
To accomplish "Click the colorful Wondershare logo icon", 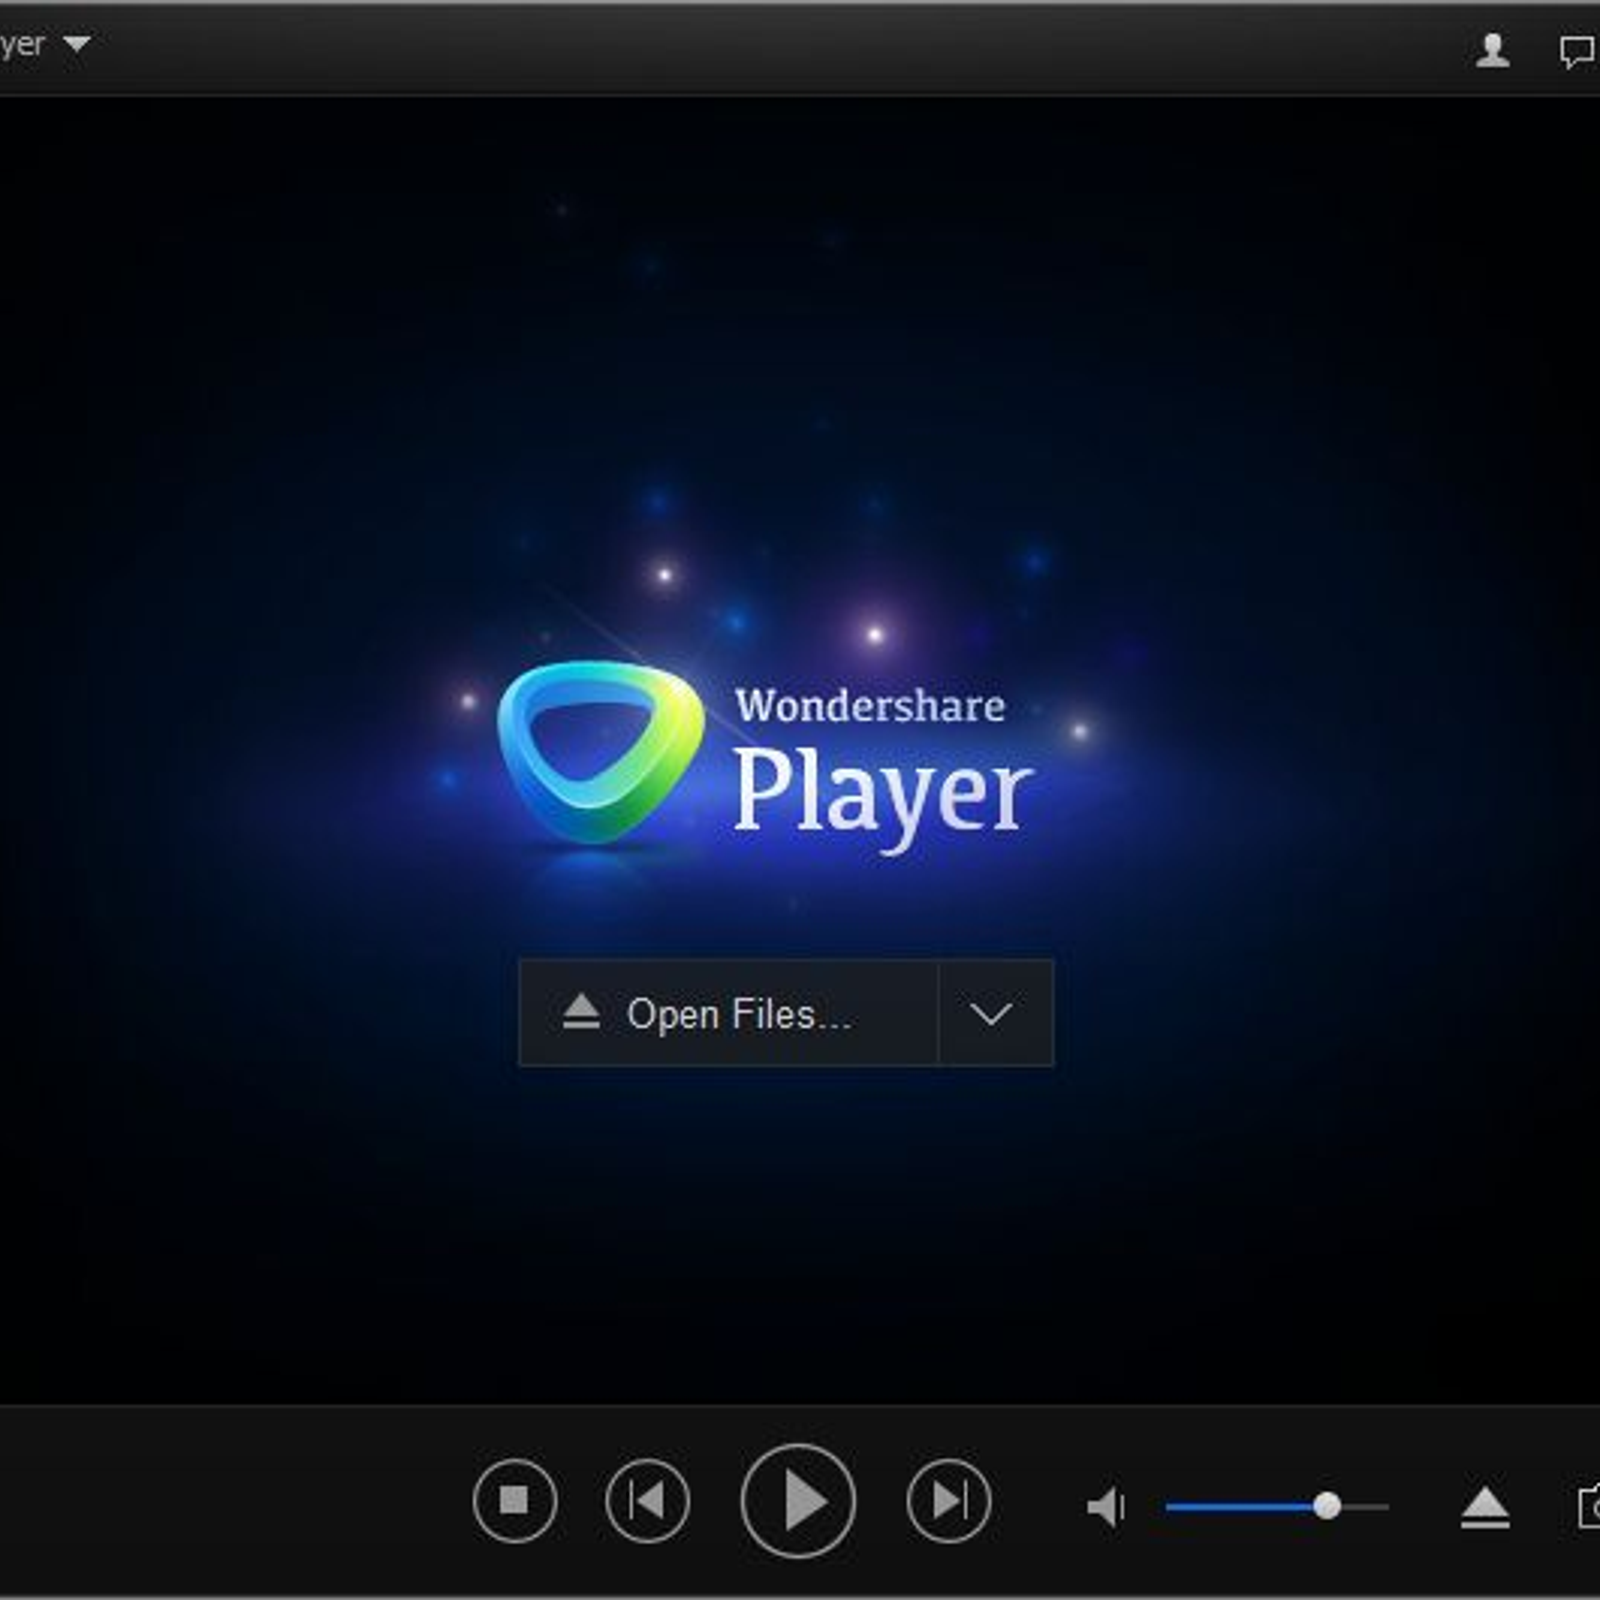I will tap(599, 750).
